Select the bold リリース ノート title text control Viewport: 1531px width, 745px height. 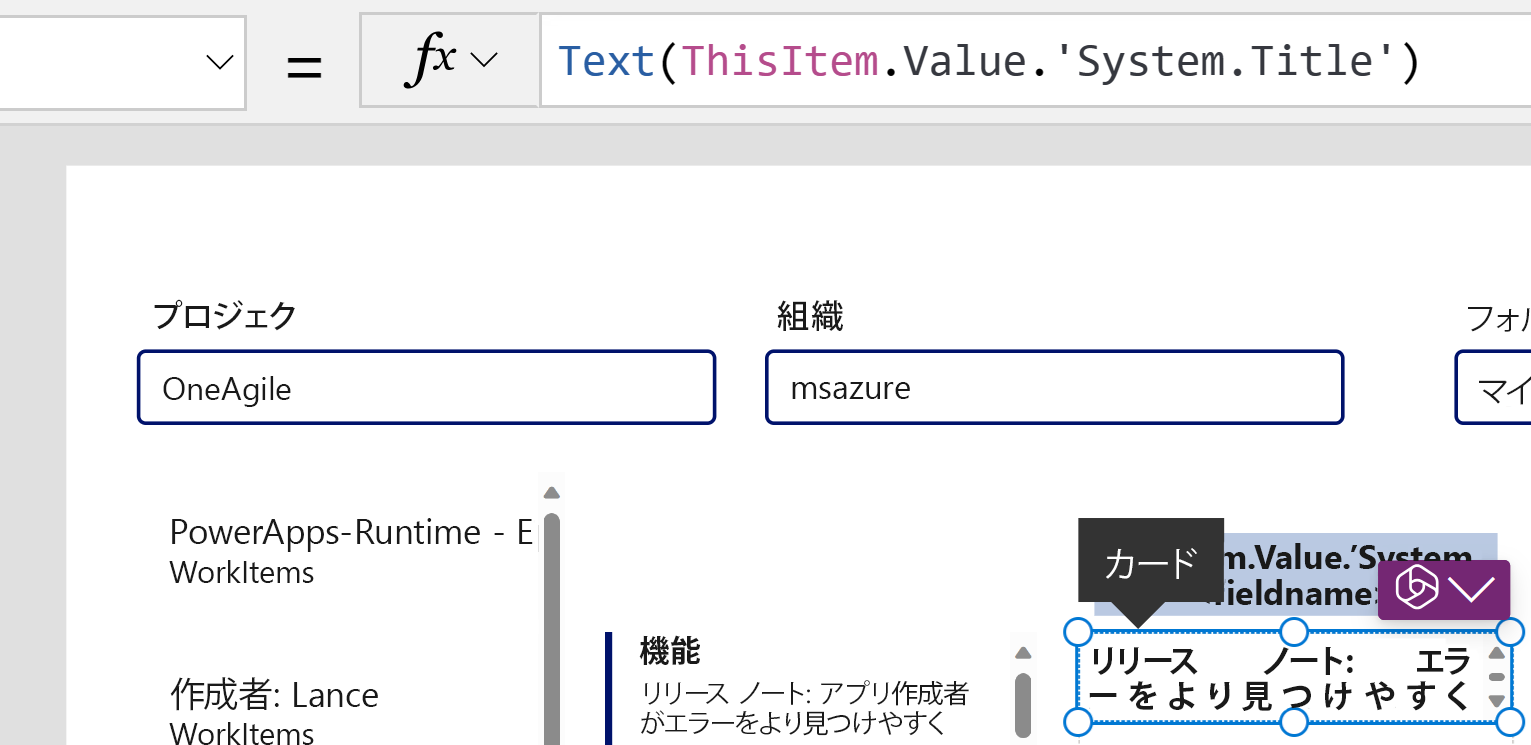(x=1281, y=678)
